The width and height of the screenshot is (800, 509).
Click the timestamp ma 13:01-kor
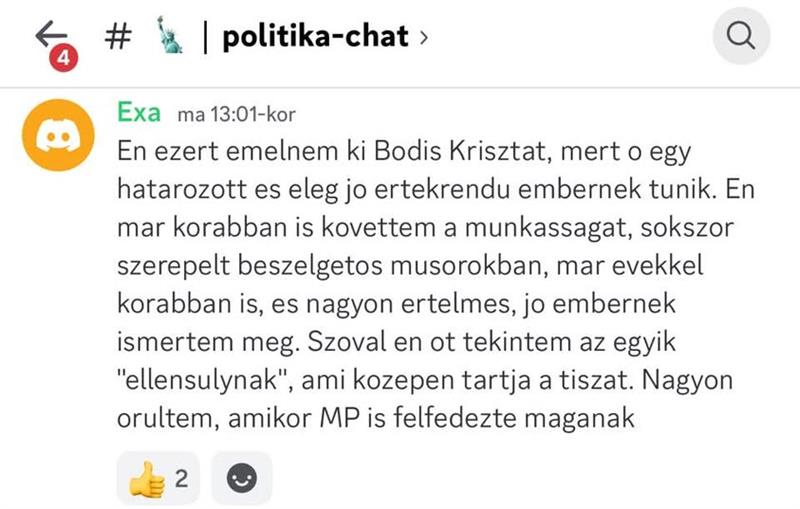click(x=236, y=113)
